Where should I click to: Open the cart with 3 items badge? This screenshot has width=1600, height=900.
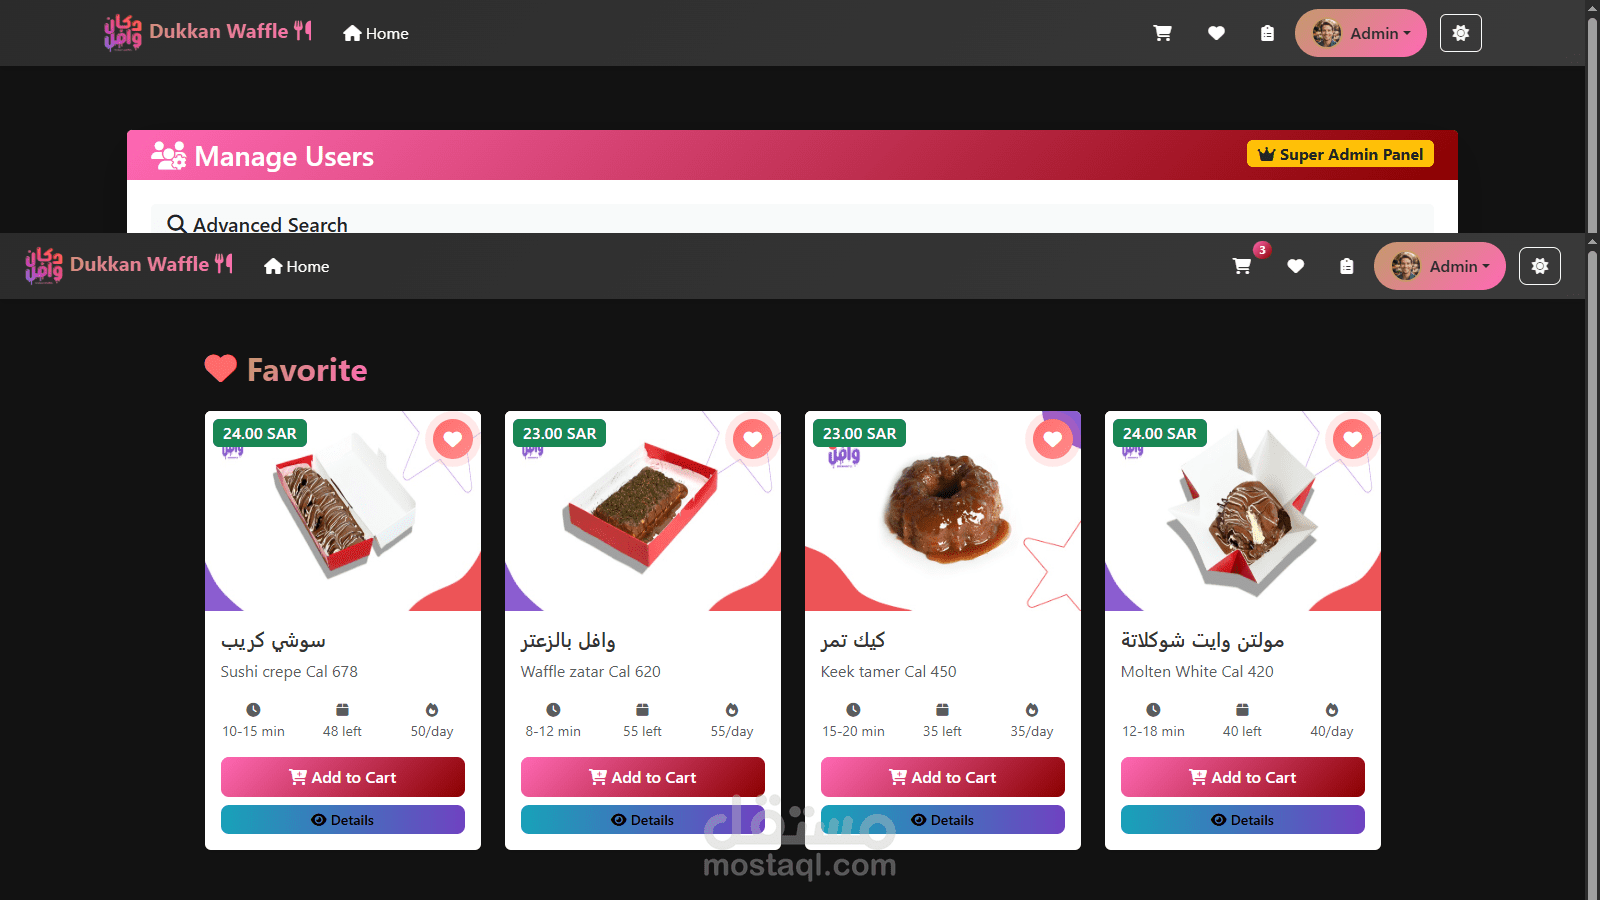point(1242,266)
